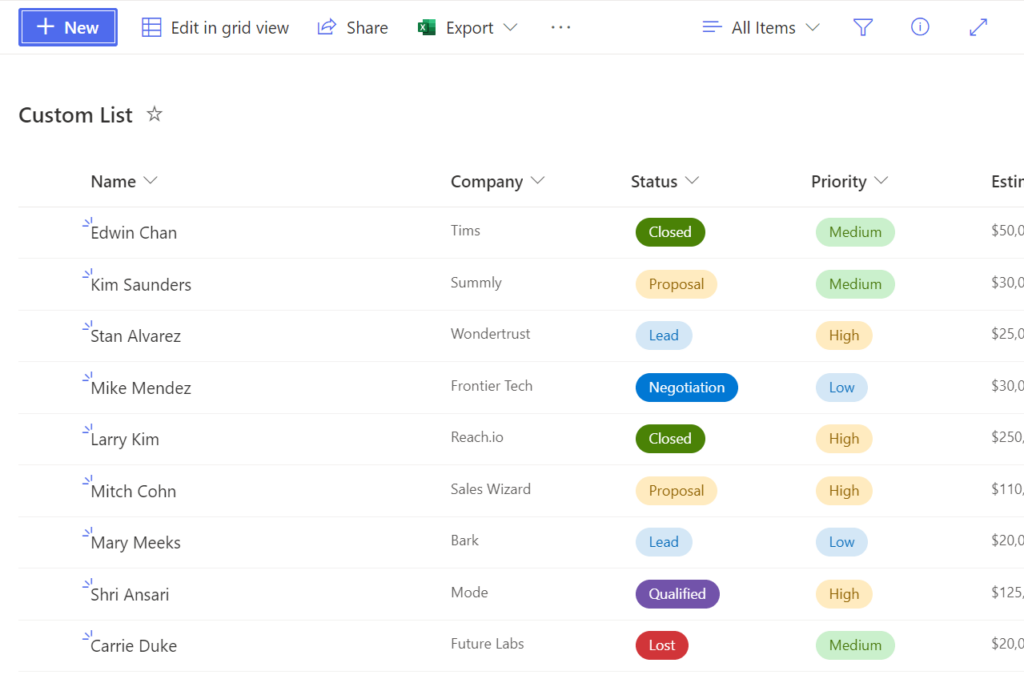Click the Lost status pill for Carrie Duke
The image size is (1024, 687).
(662, 645)
